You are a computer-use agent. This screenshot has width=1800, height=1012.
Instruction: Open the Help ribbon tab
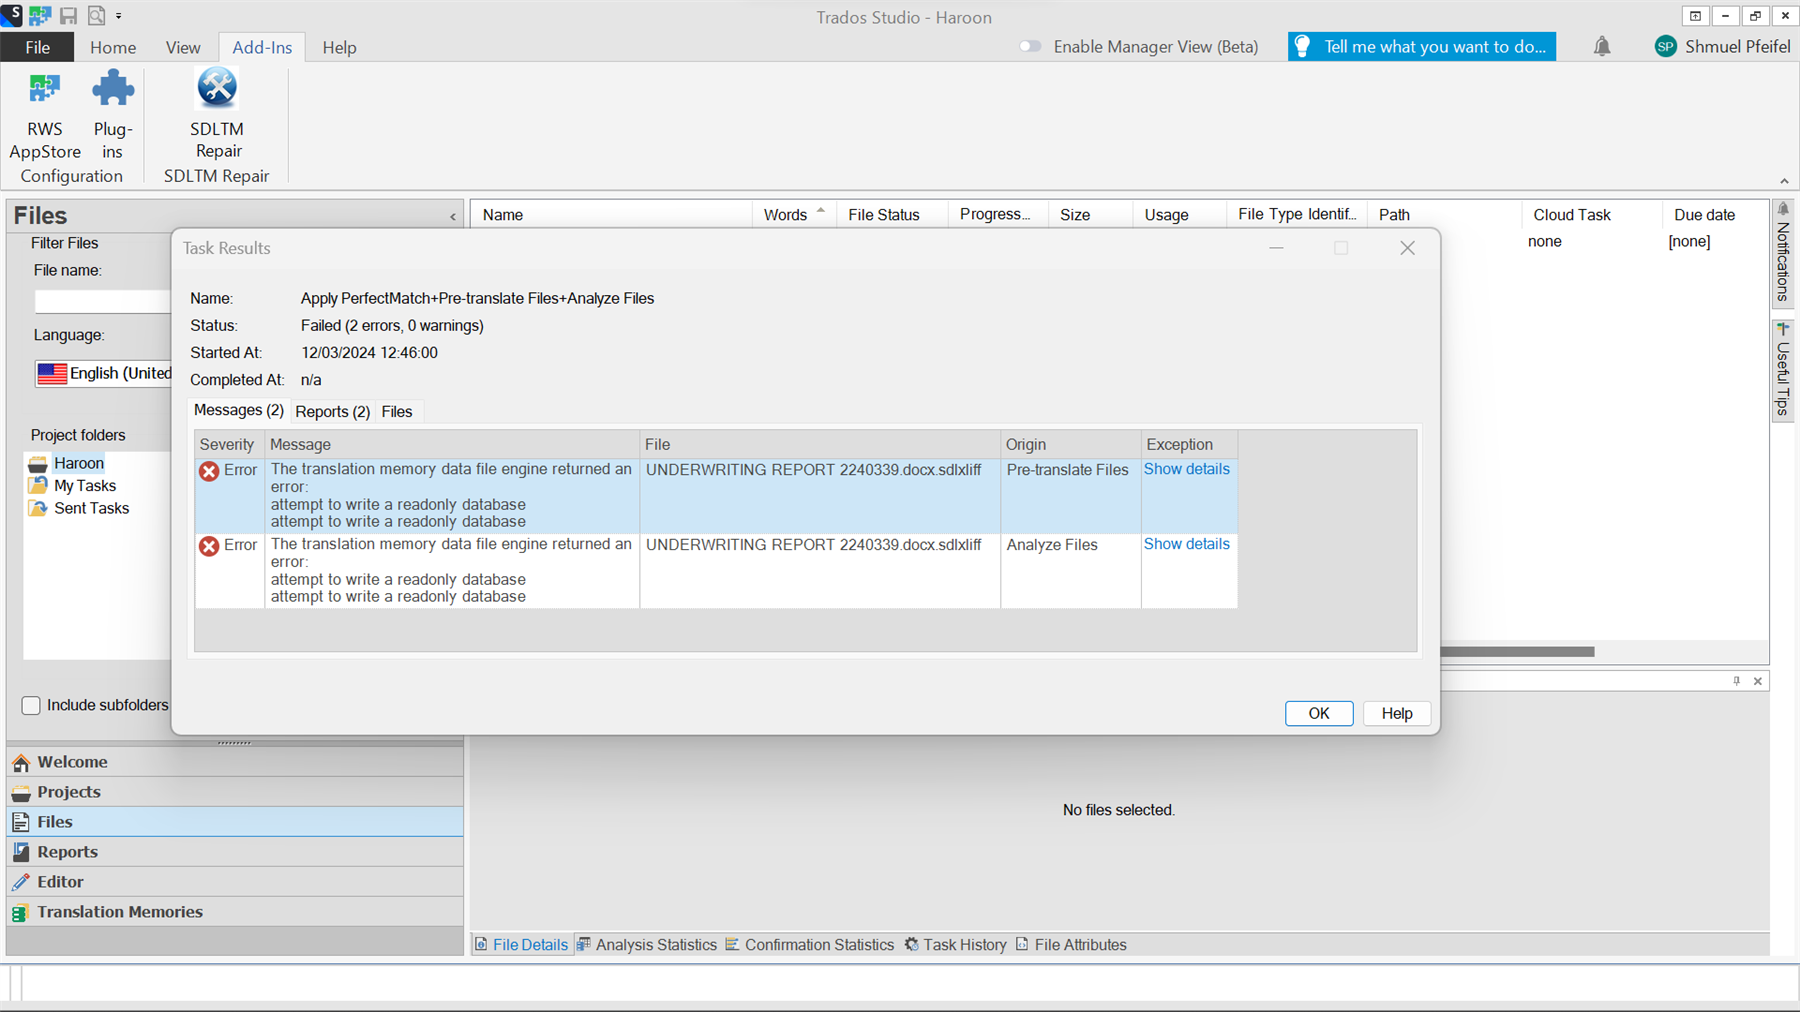(339, 47)
